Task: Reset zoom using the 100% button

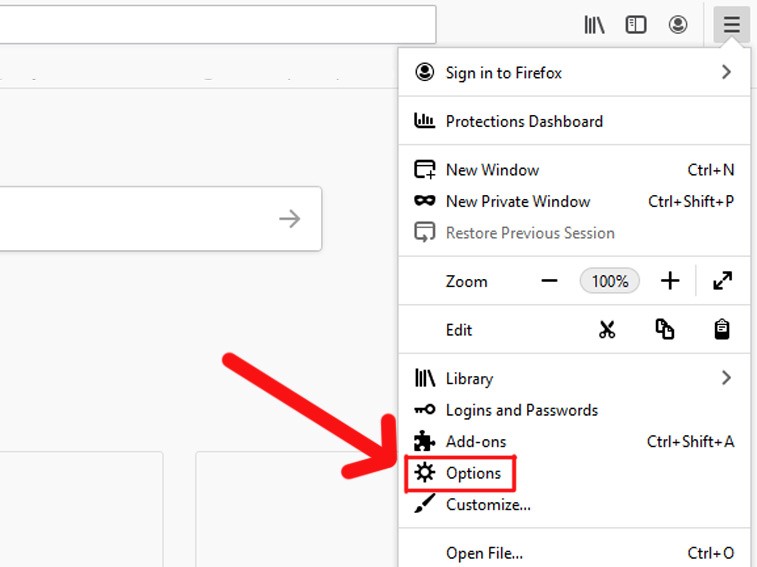Action: click(x=609, y=281)
